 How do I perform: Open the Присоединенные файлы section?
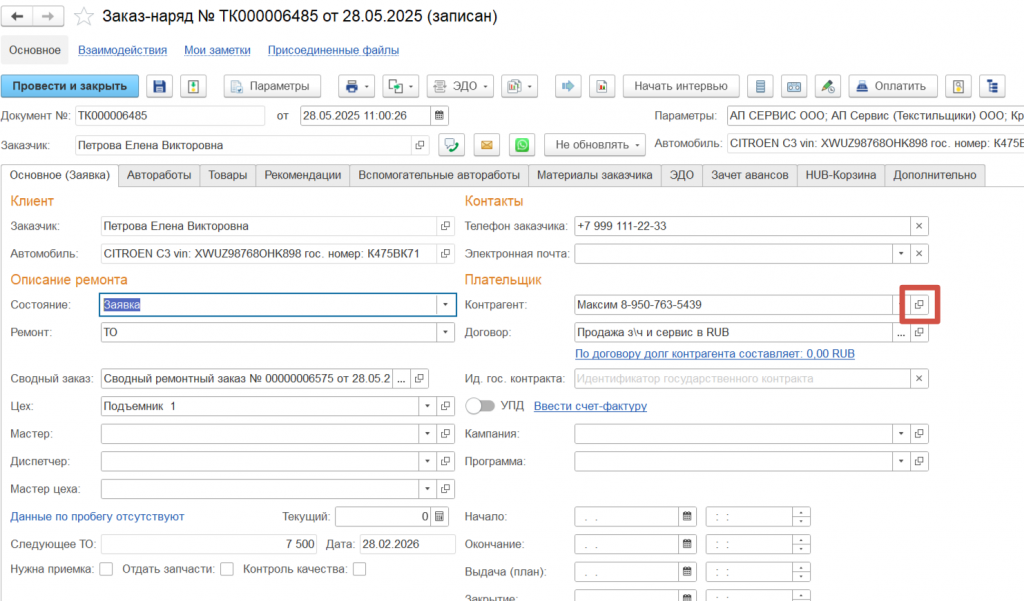click(x=333, y=50)
